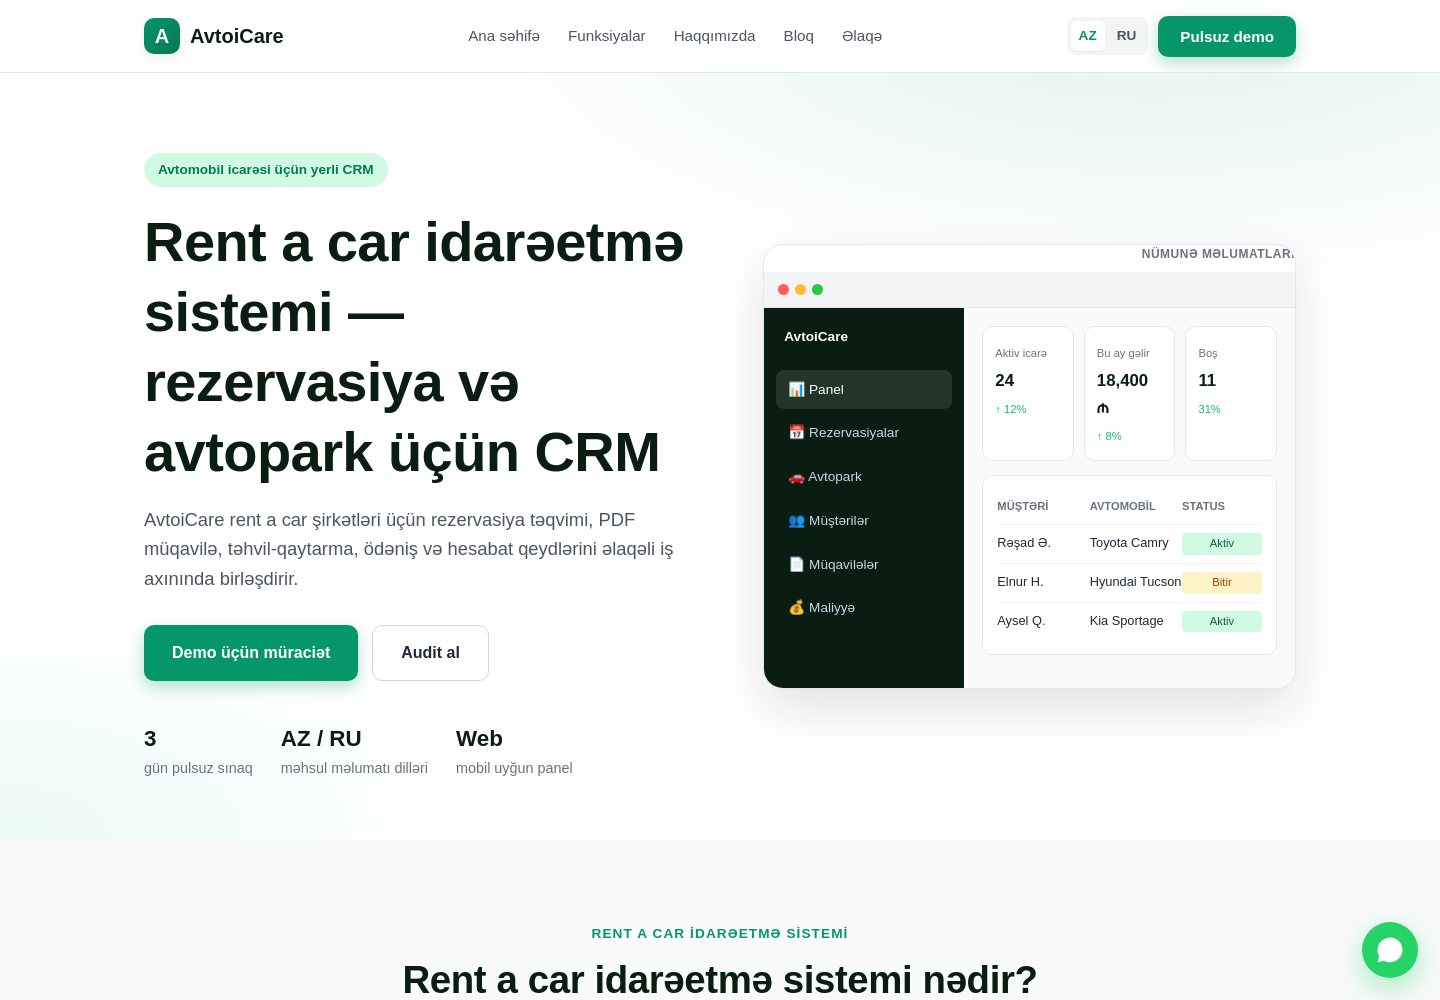Click the Audit al button
The image size is (1440, 1000).
[x=430, y=653]
